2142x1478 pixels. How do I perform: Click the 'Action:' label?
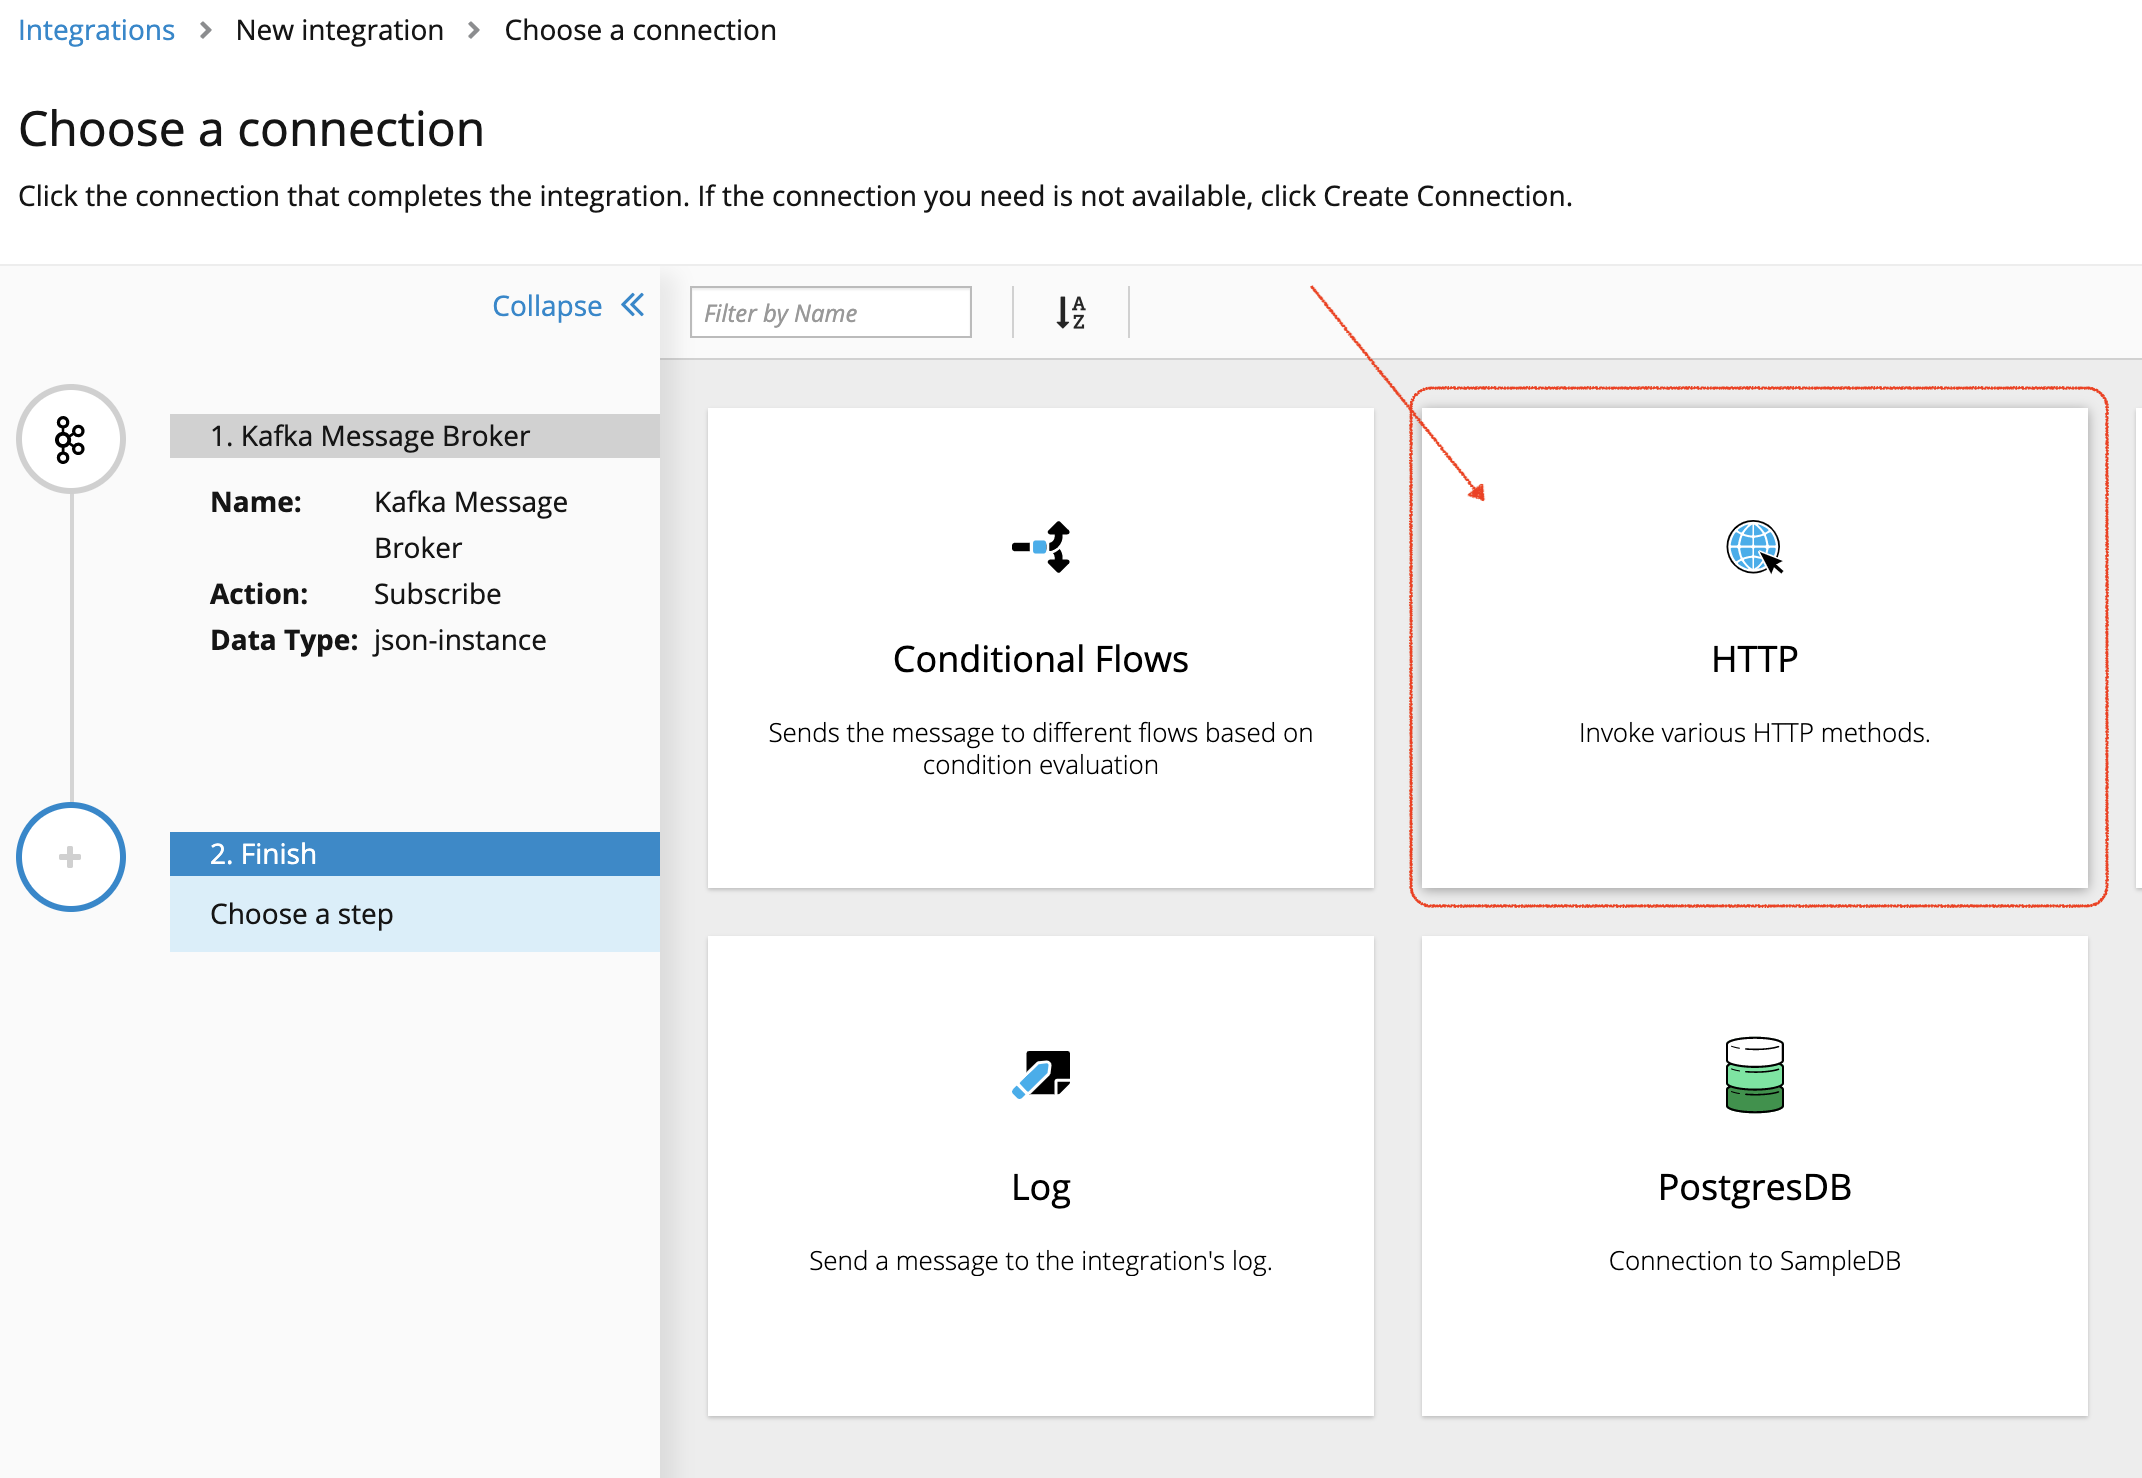(x=259, y=594)
